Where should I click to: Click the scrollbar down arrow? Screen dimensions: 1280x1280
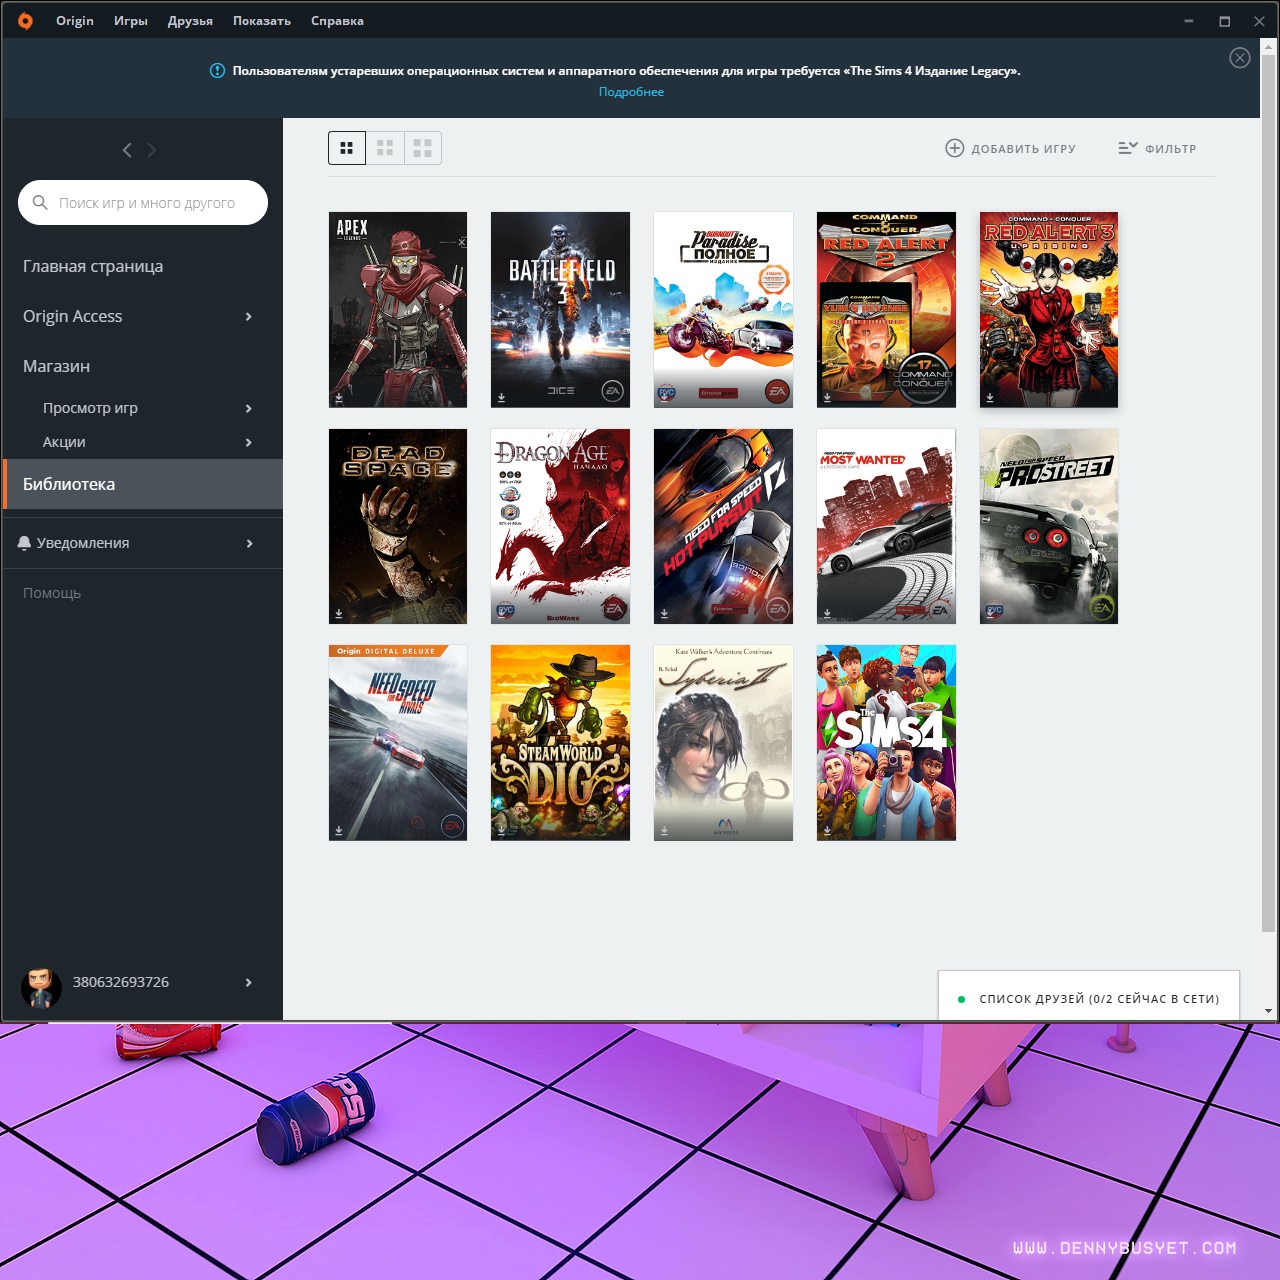[x=1269, y=1011]
